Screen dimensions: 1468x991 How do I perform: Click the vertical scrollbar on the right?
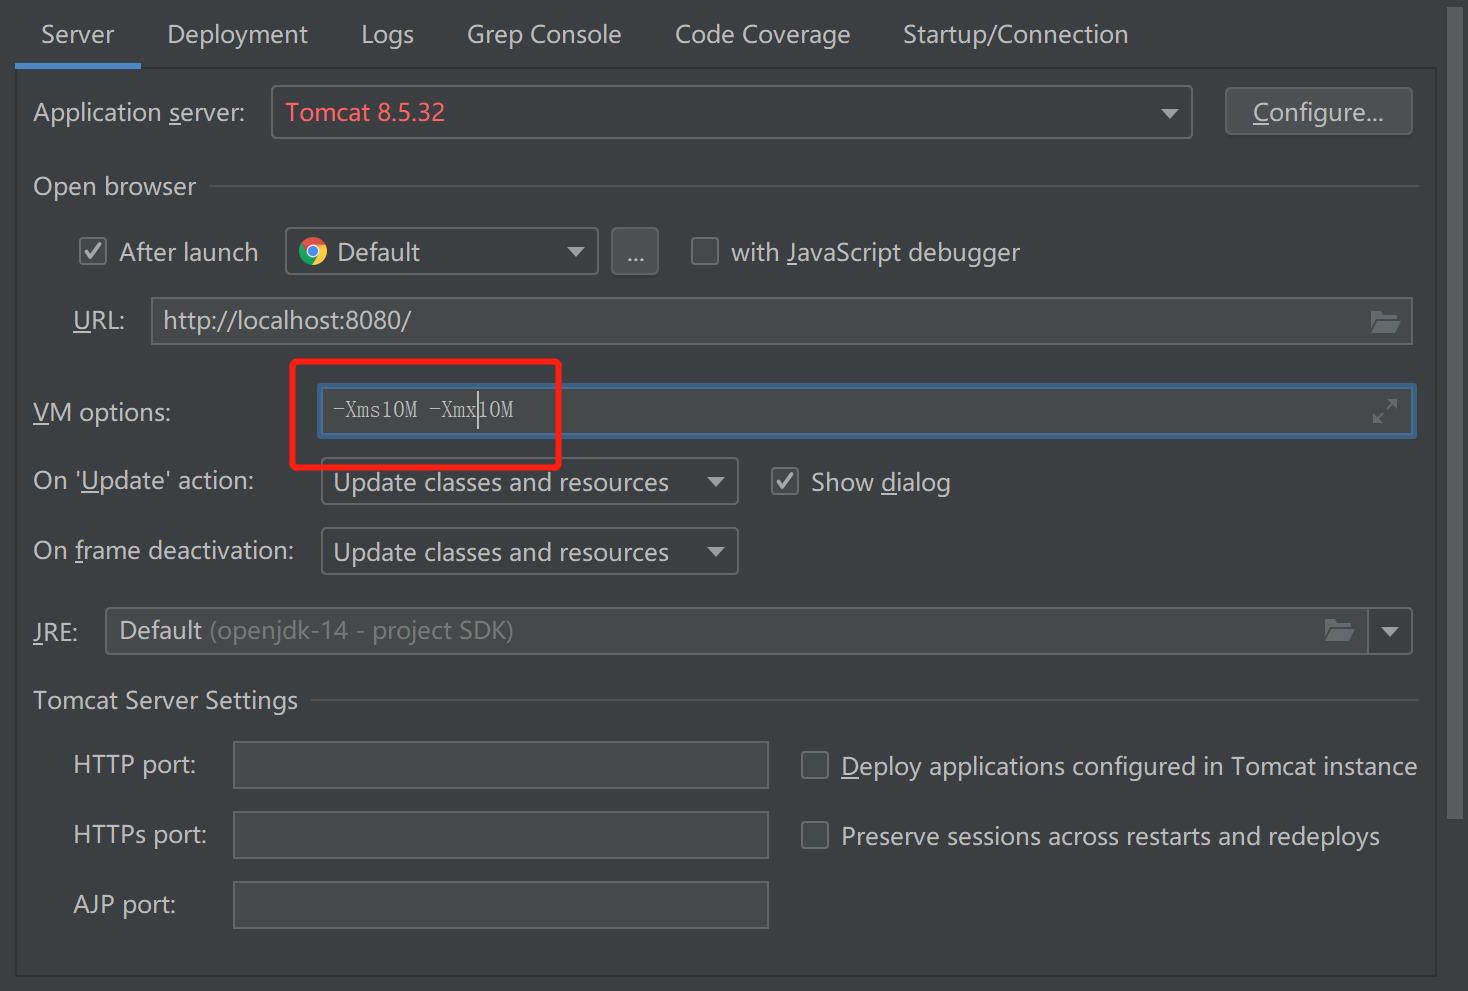point(1455,400)
